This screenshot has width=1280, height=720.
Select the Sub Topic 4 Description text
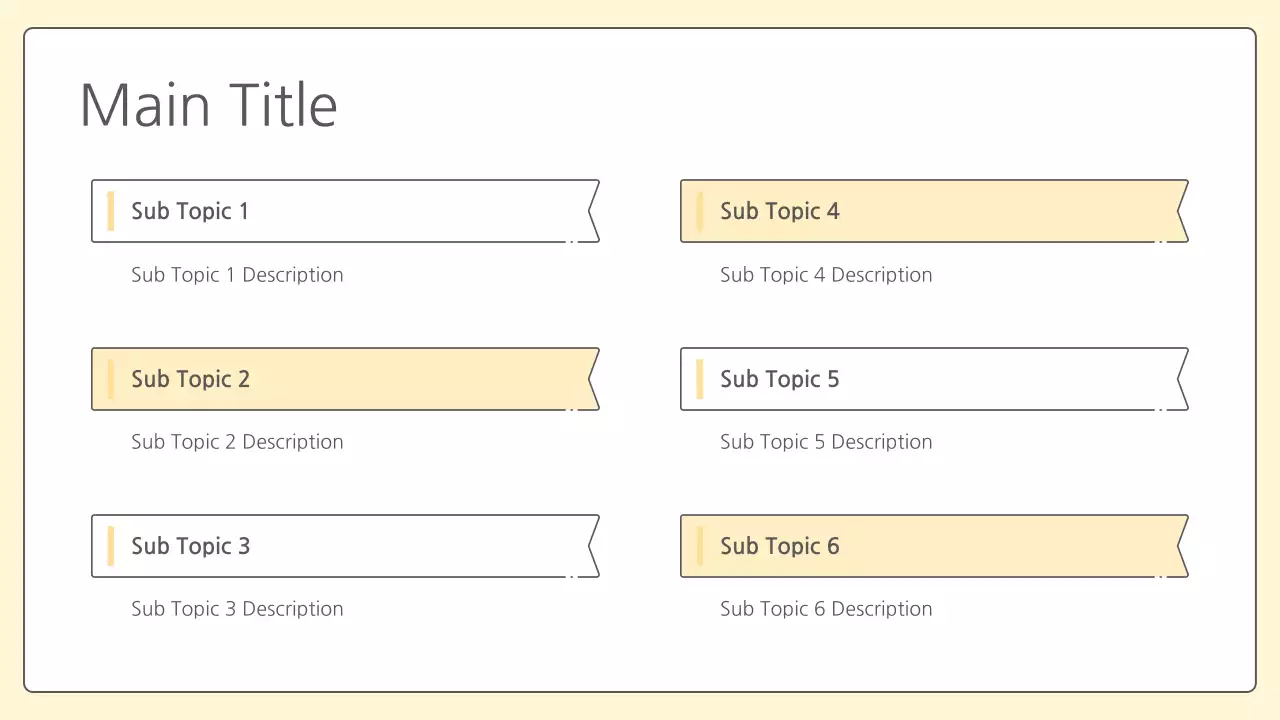pyautogui.click(x=826, y=275)
